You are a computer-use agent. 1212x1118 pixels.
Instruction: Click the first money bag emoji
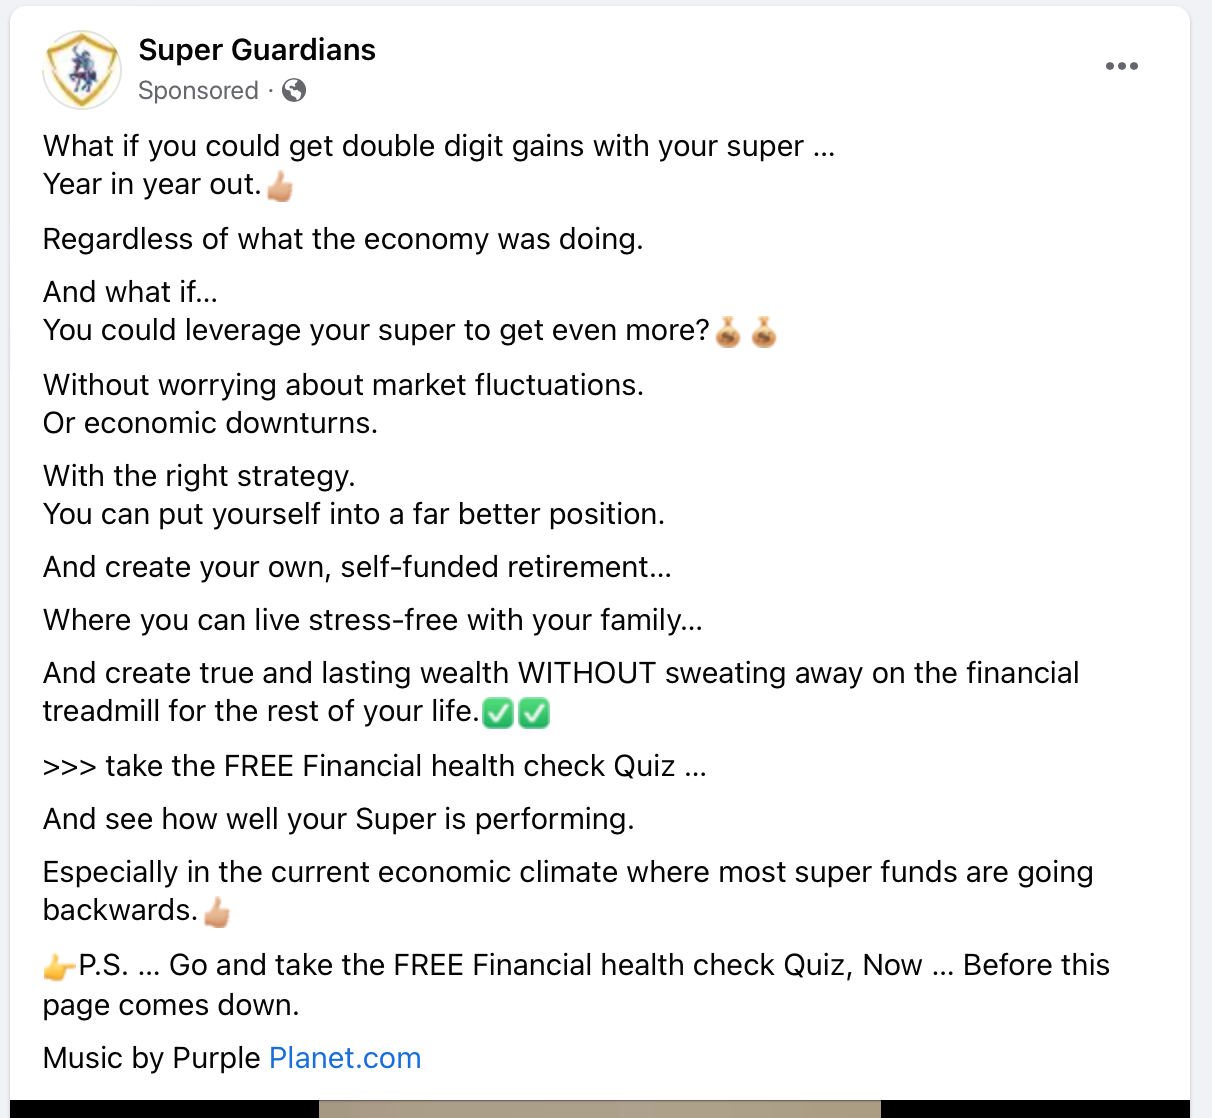coord(728,331)
